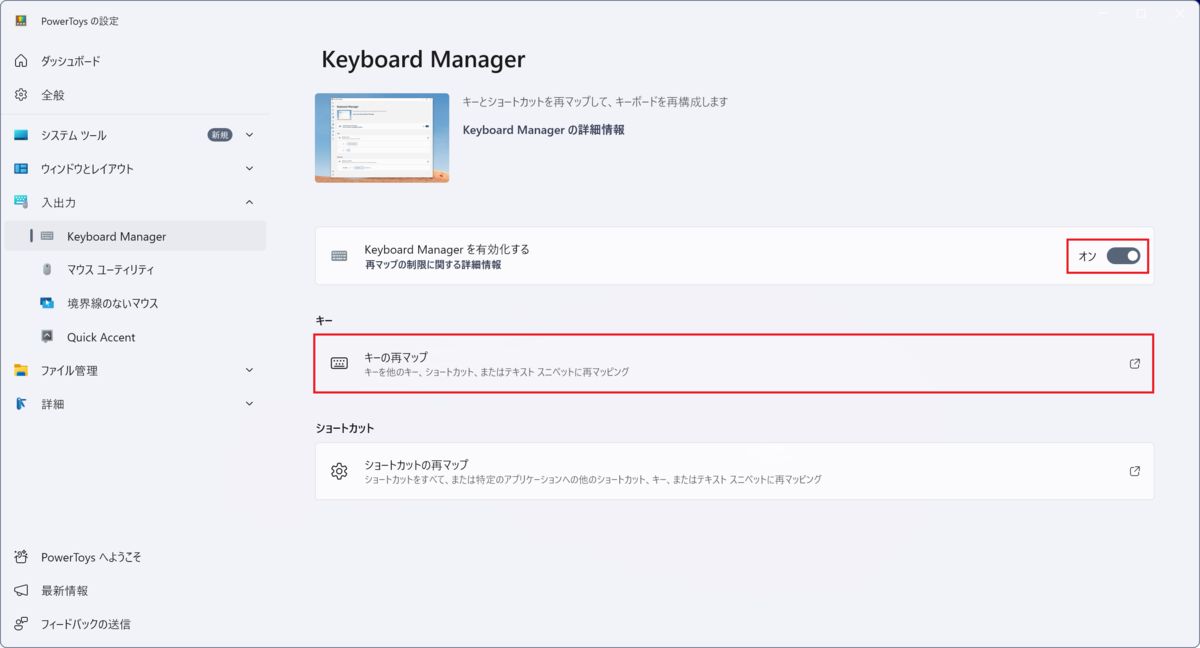The height and width of the screenshot is (648, 1200).
Task: Open キーの再マップ editor
Action: (x=734, y=364)
